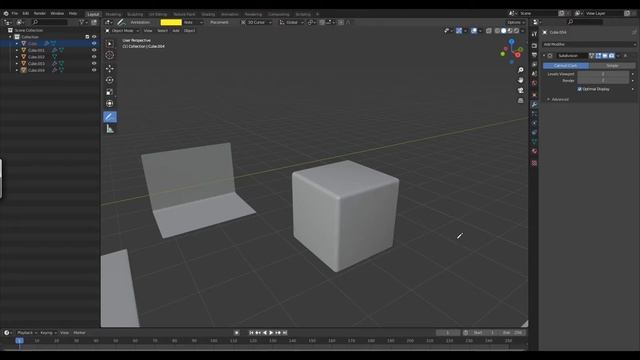Open the Window menu
This screenshot has height=360, width=640.
[57, 13]
